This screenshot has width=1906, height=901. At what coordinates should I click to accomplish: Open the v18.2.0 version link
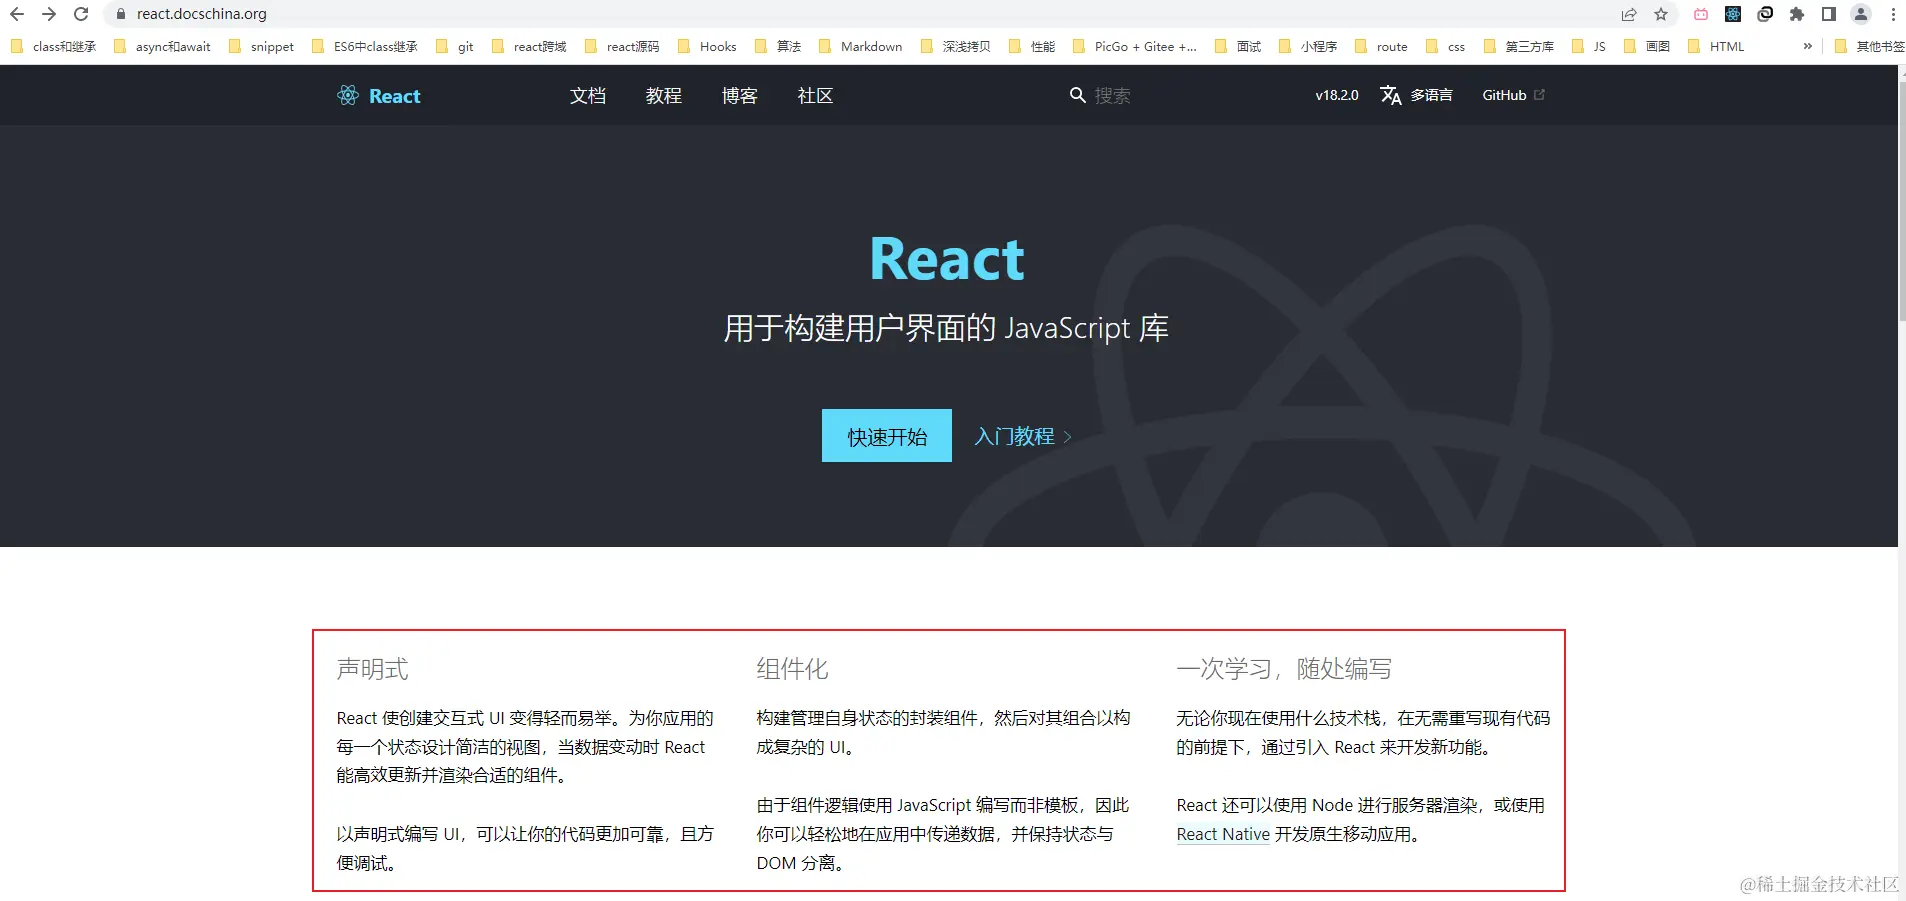click(1337, 95)
